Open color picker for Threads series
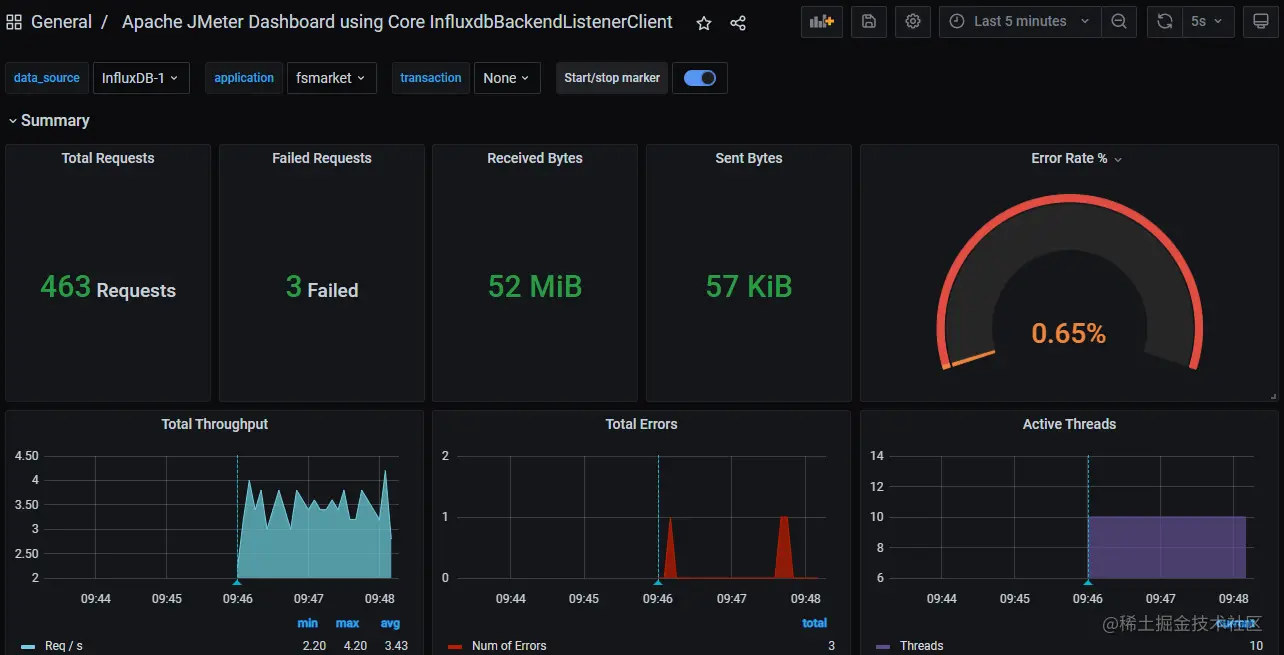 (x=883, y=647)
